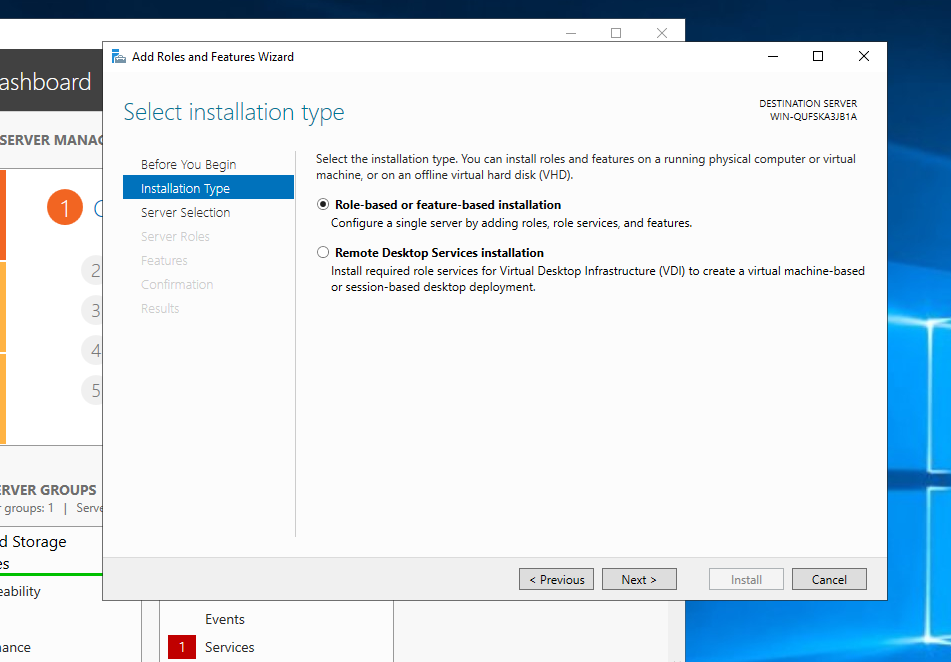
Task: Click the destination server name WIN-QUFSKA3JB1A
Action: pyautogui.click(x=813, y=117)
